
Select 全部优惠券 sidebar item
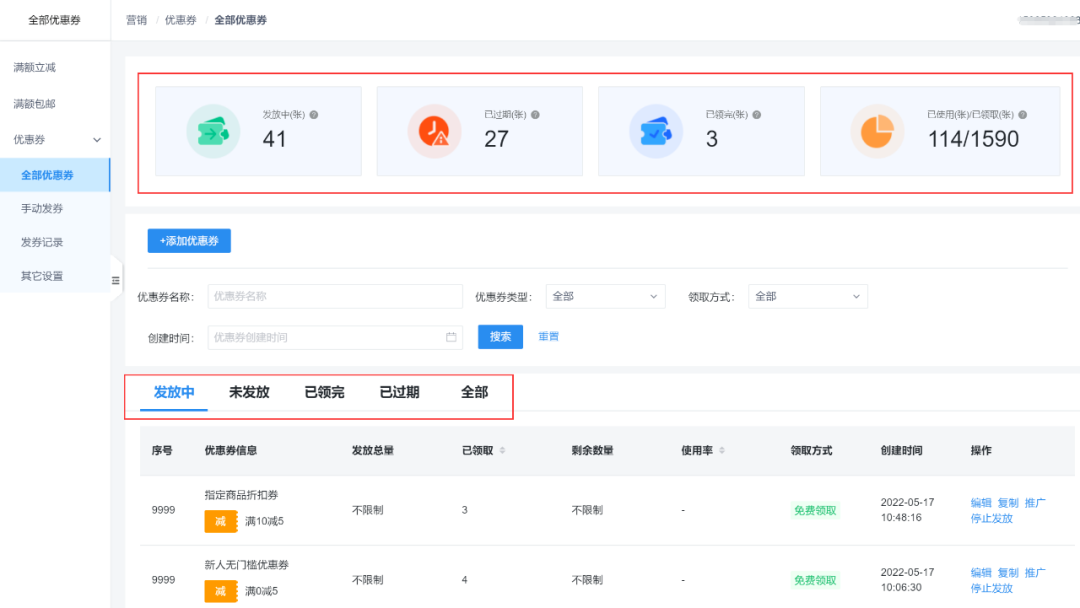[x=55, y=175]
